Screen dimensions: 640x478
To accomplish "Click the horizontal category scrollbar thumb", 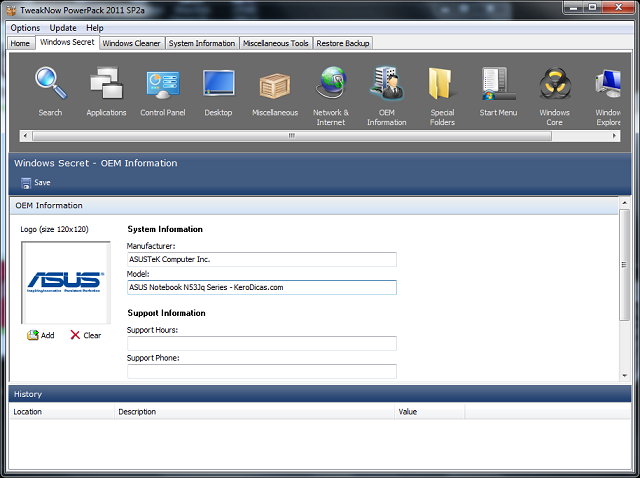I will 292,136.
